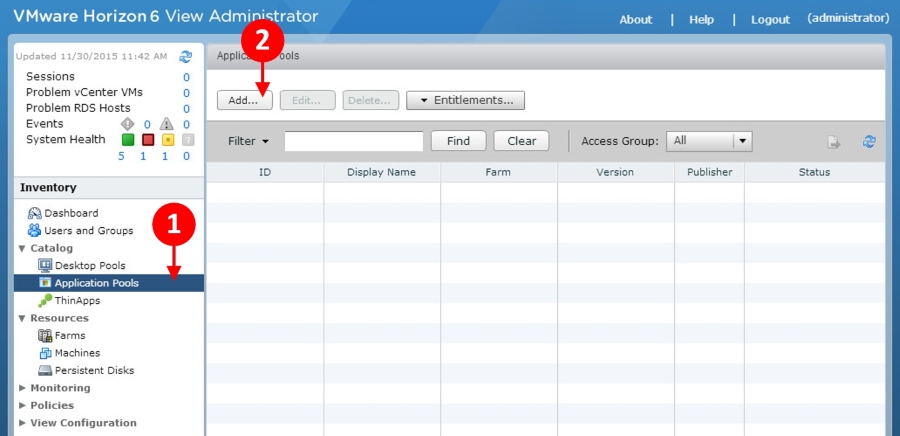
Task: Click the green System Health status square
Action: pyautogui.click(x=128, y=140)
